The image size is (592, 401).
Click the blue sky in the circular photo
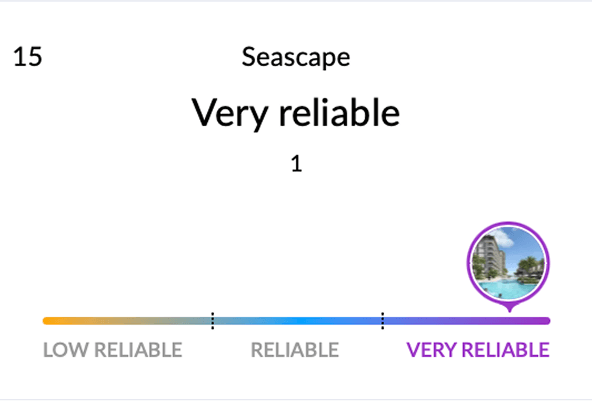(x=523, y=242)
